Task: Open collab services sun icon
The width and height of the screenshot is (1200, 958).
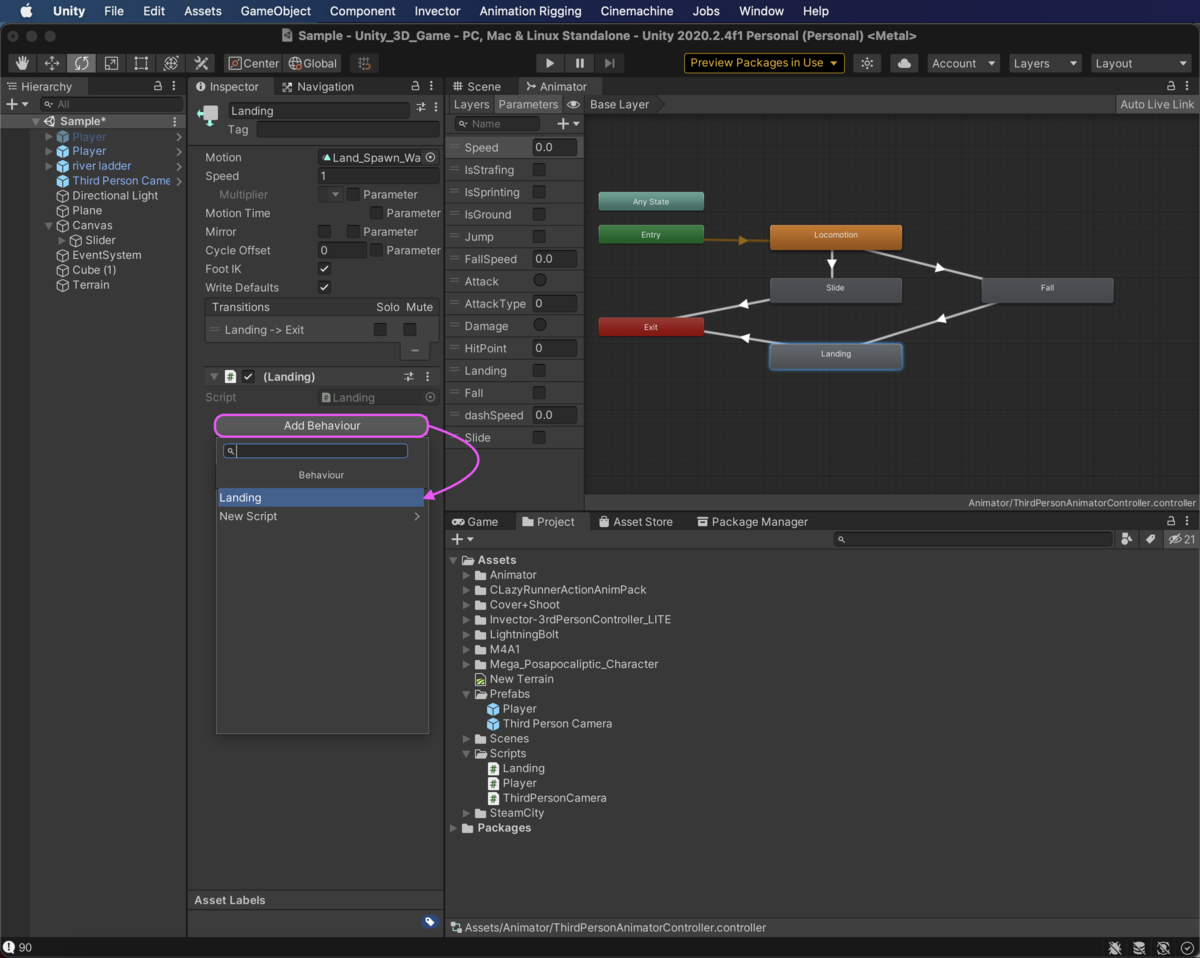Action: pyautogui.click(x=867, y=63)
